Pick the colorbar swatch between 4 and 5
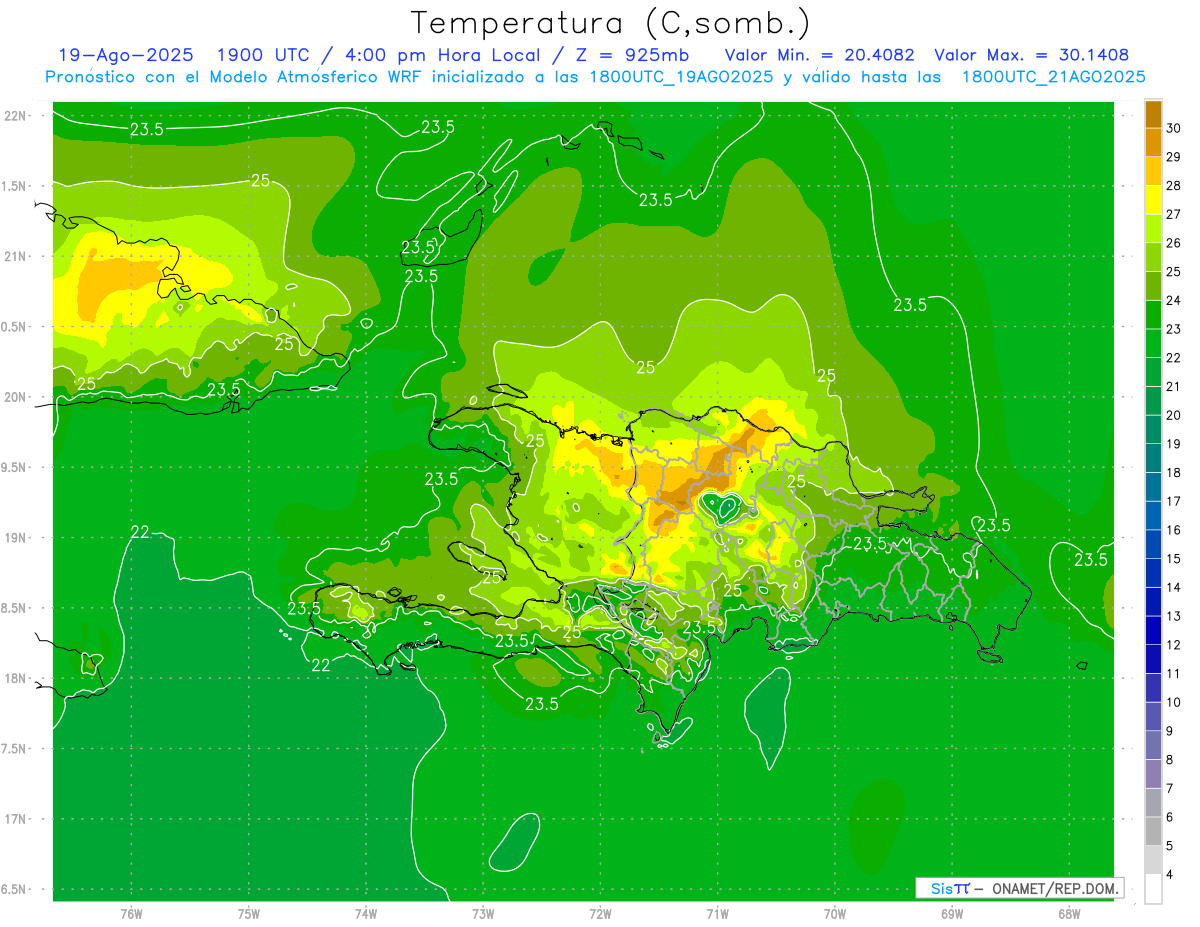The width and height of the screenshot is (1200, 927). coord(1153,860)
